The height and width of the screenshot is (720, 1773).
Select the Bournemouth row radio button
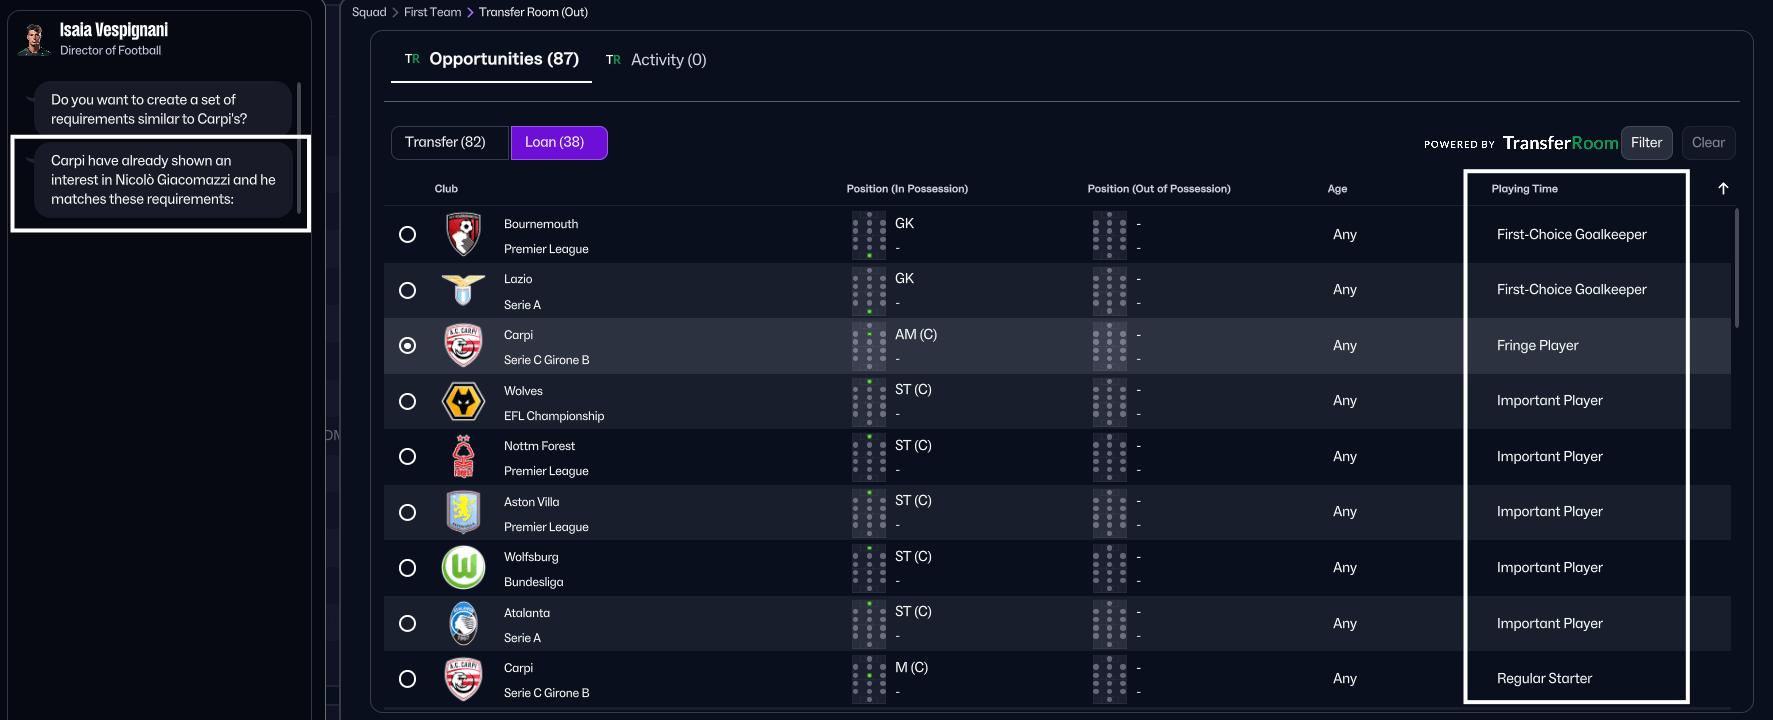pyautogui.click(x=407, y=235)
